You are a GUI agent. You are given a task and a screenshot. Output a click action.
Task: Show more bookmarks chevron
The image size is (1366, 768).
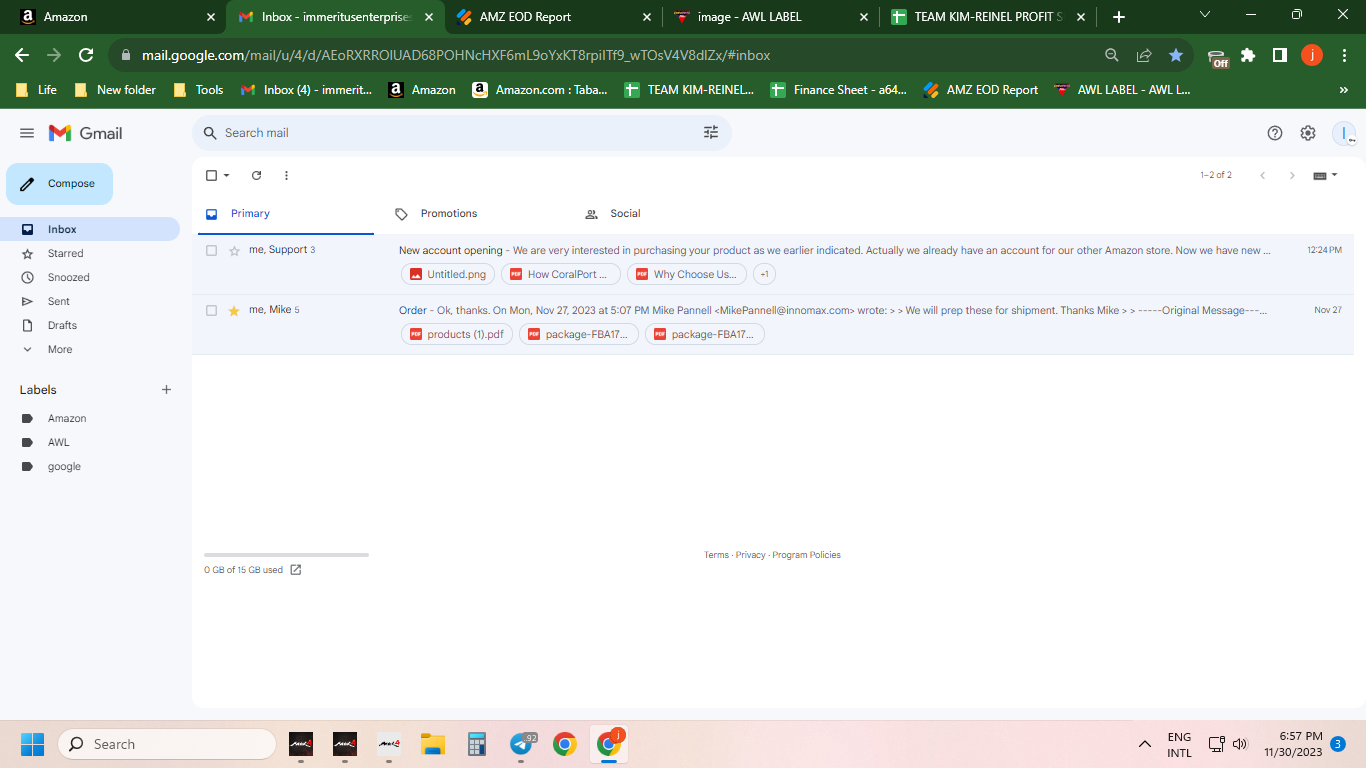(1343, 90)
